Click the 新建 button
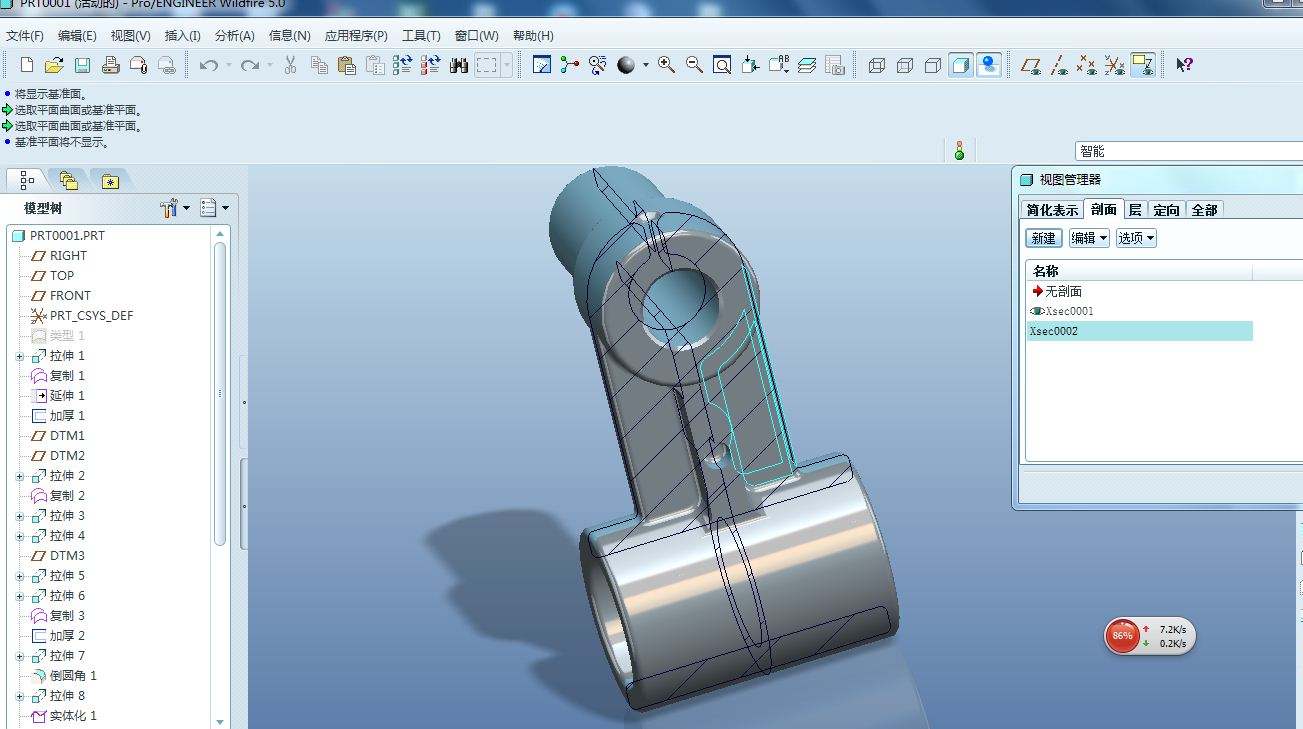 coord(1043,238)
